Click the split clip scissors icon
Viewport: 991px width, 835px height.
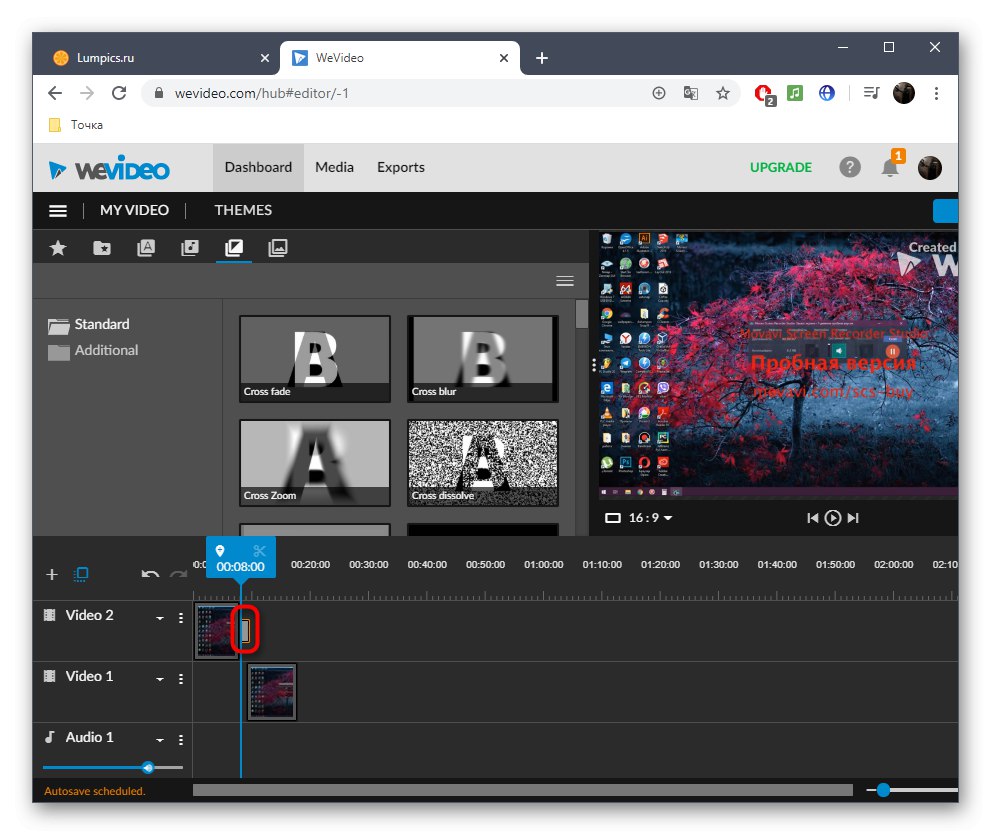point(259,549)
